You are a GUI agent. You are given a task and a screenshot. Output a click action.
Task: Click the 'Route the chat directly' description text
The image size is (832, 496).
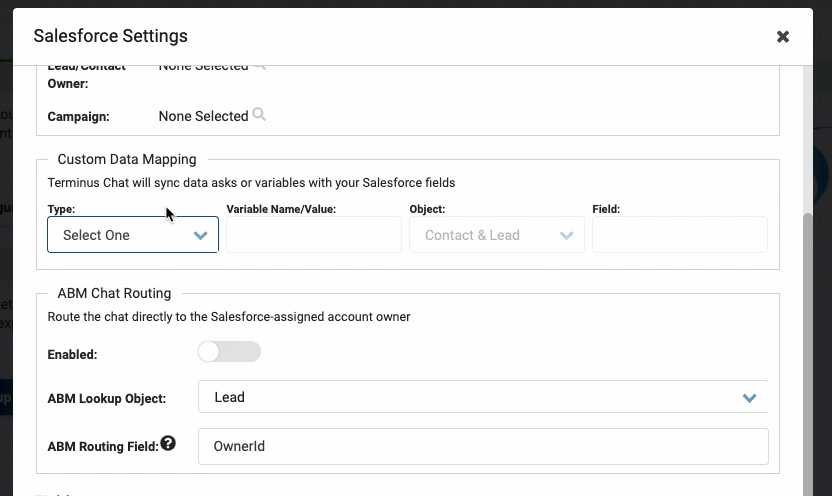[x=229, y=317]
